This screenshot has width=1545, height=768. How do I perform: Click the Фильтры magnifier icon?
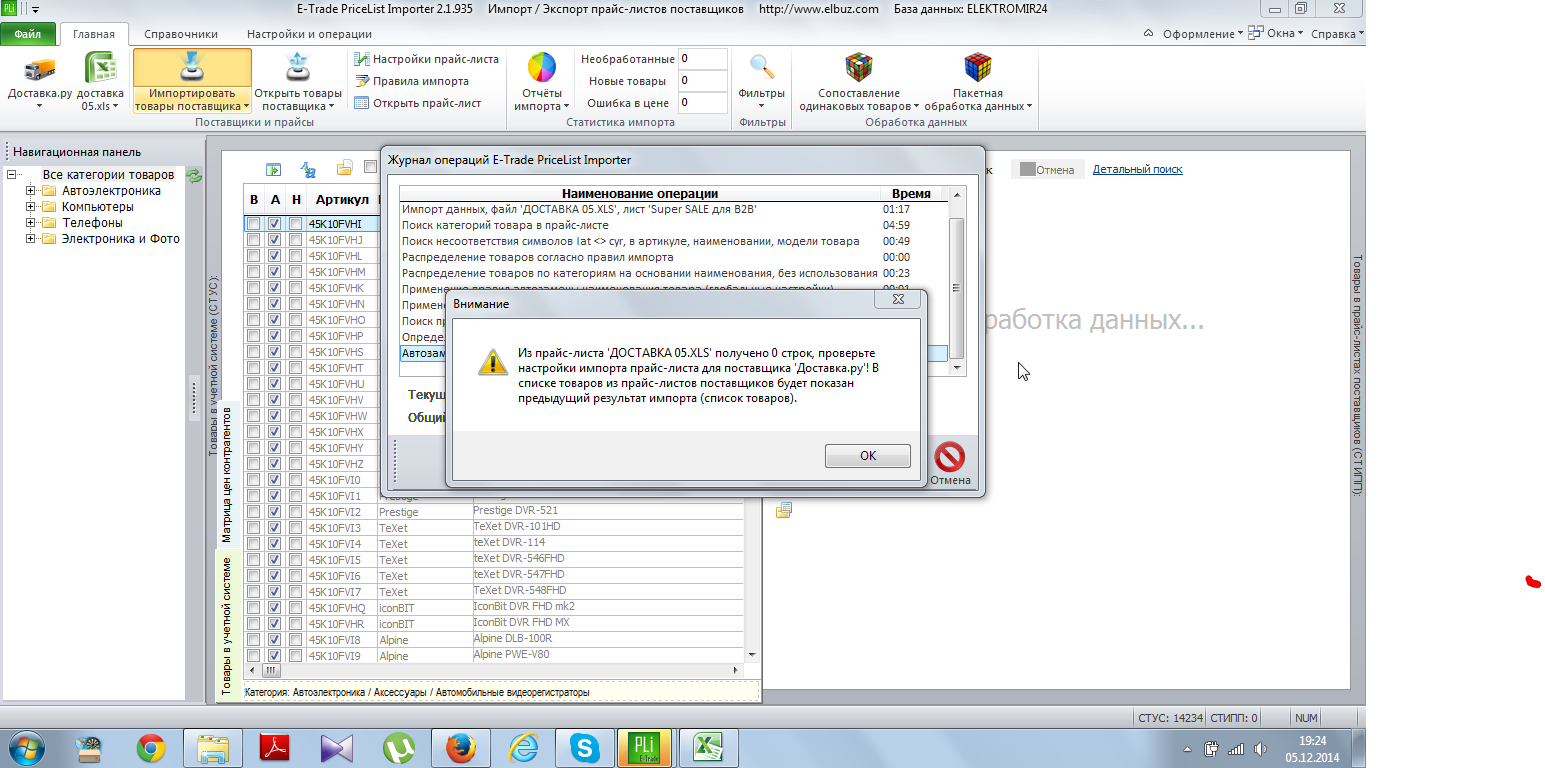[x=762, y=68]
